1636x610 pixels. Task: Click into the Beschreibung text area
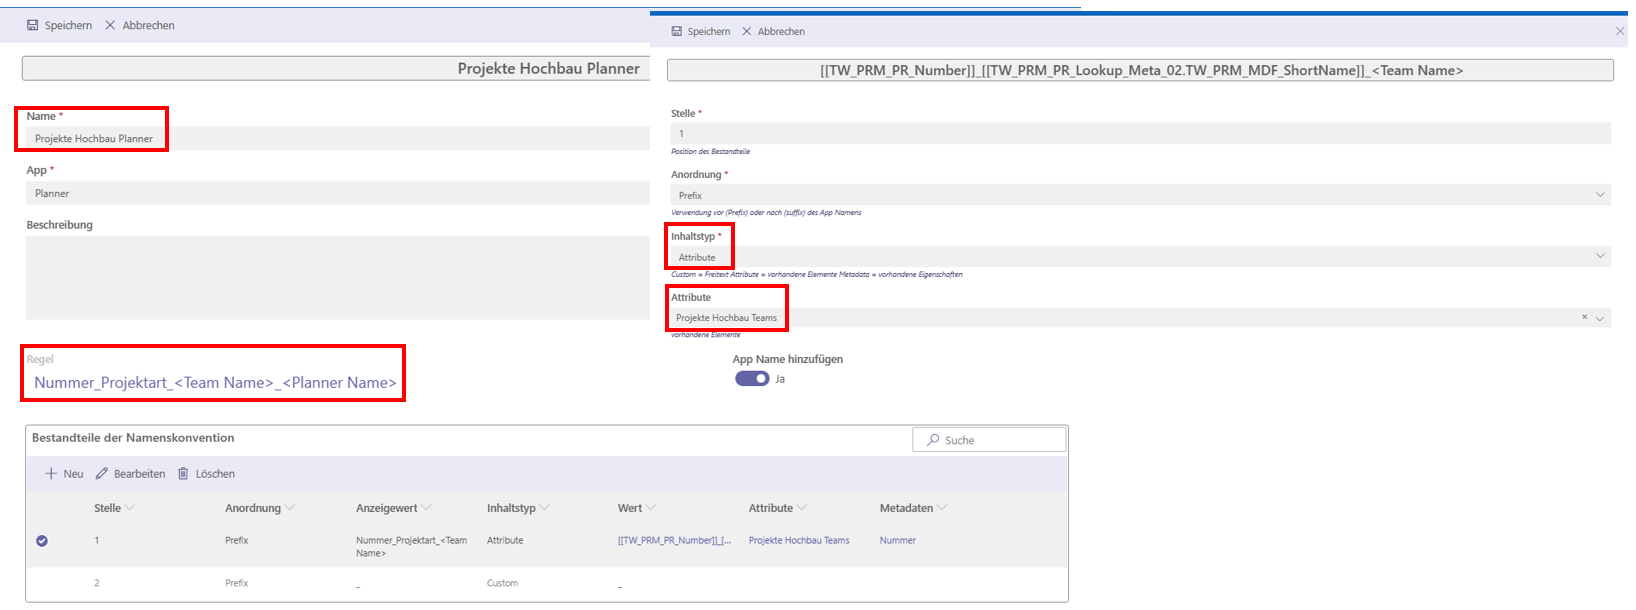point(338,278)
